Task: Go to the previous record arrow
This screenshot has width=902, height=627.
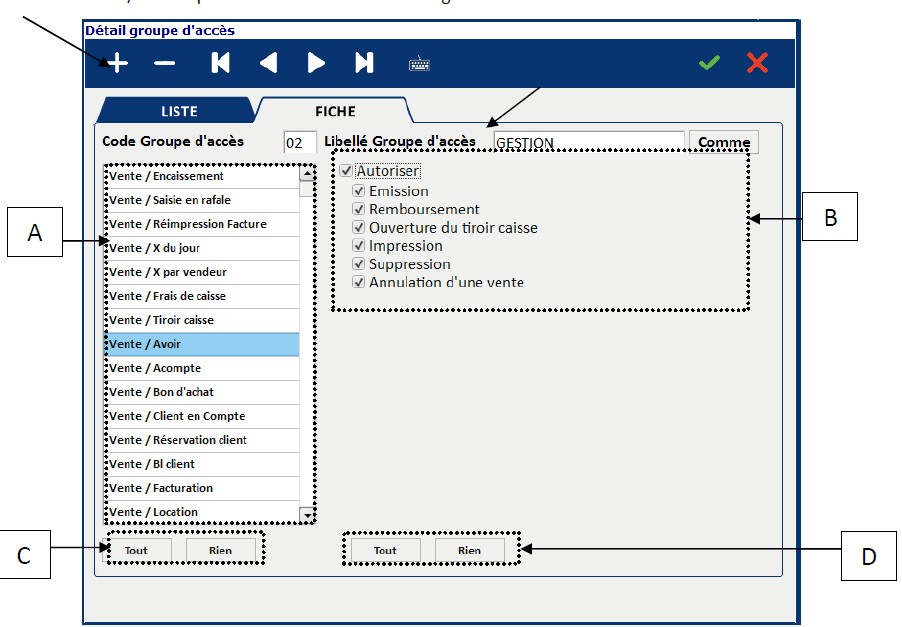Action: [268, 64]
